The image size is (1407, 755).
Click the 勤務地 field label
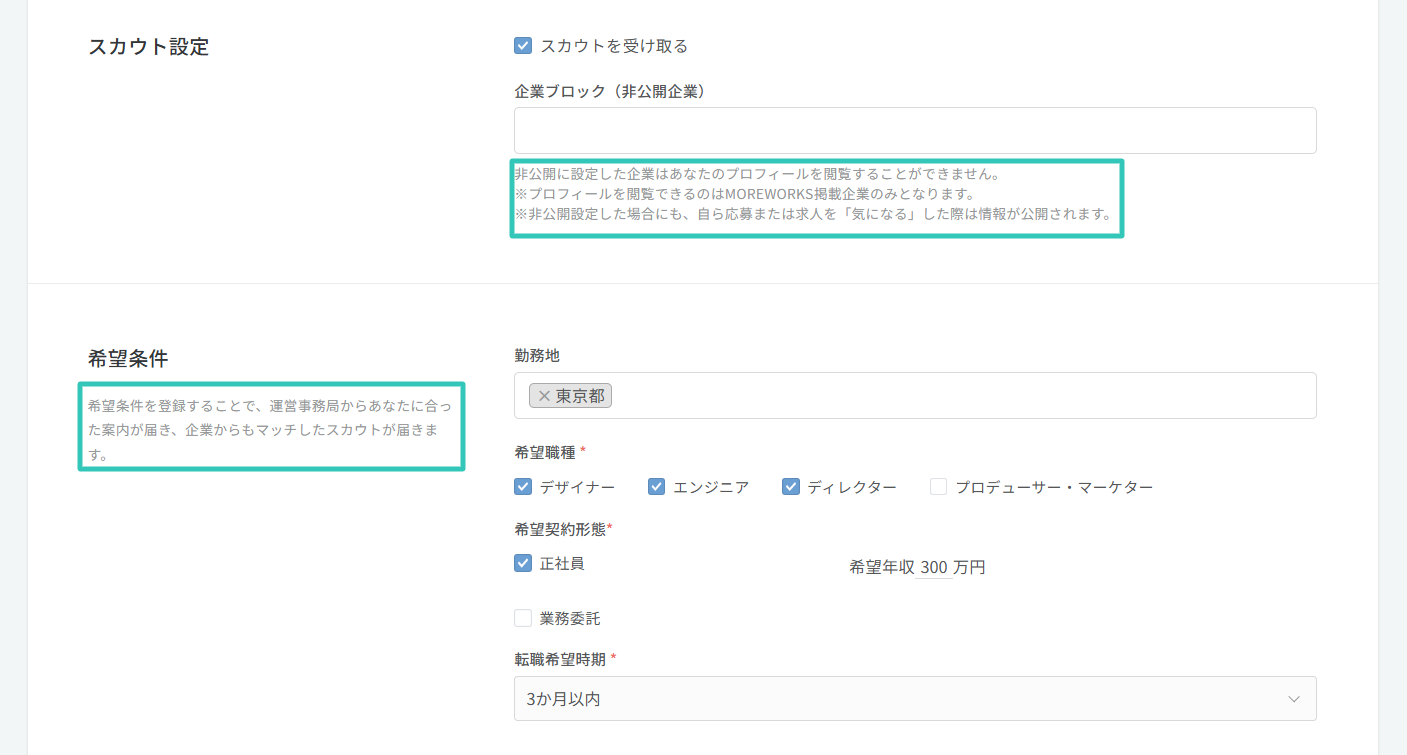pyautogui.click(x=537, y=355)
